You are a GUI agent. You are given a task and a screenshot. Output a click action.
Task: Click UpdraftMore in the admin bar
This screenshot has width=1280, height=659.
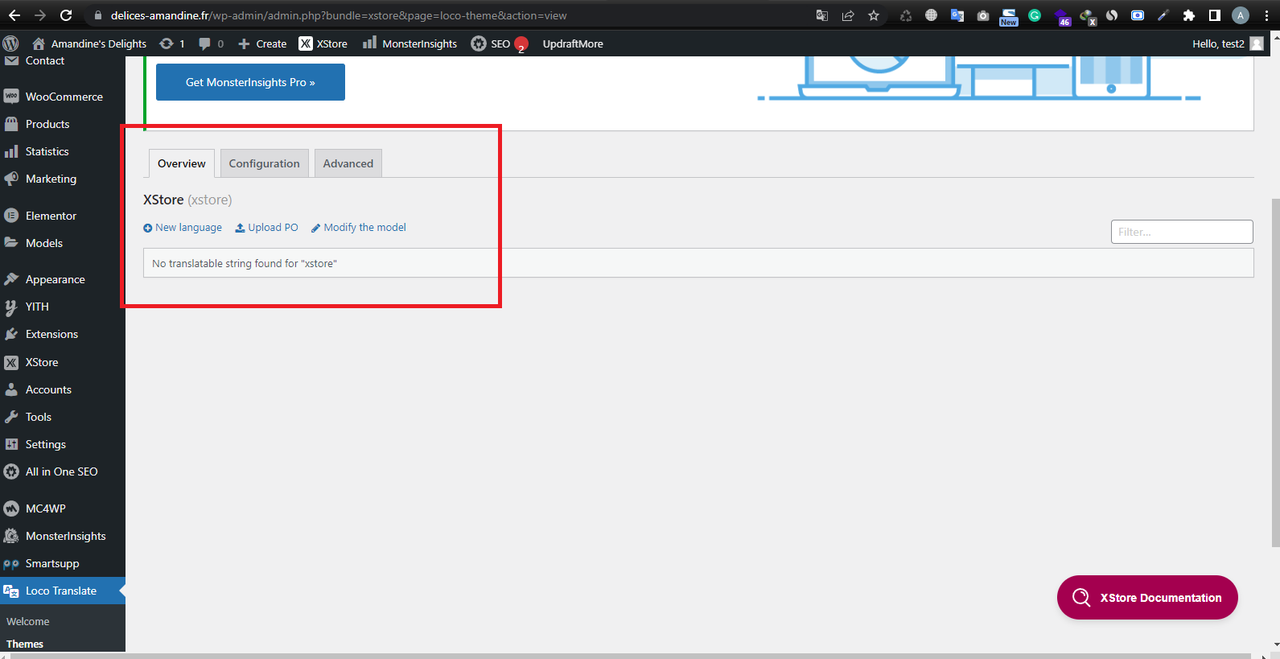tap(573, 43)
